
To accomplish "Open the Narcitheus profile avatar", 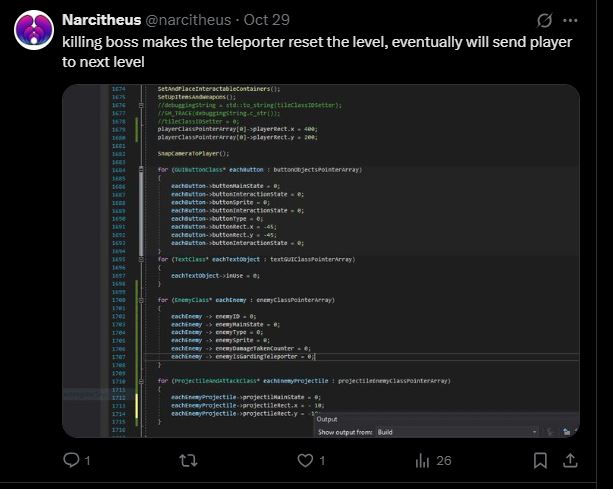I will click(x=33, y=32).
